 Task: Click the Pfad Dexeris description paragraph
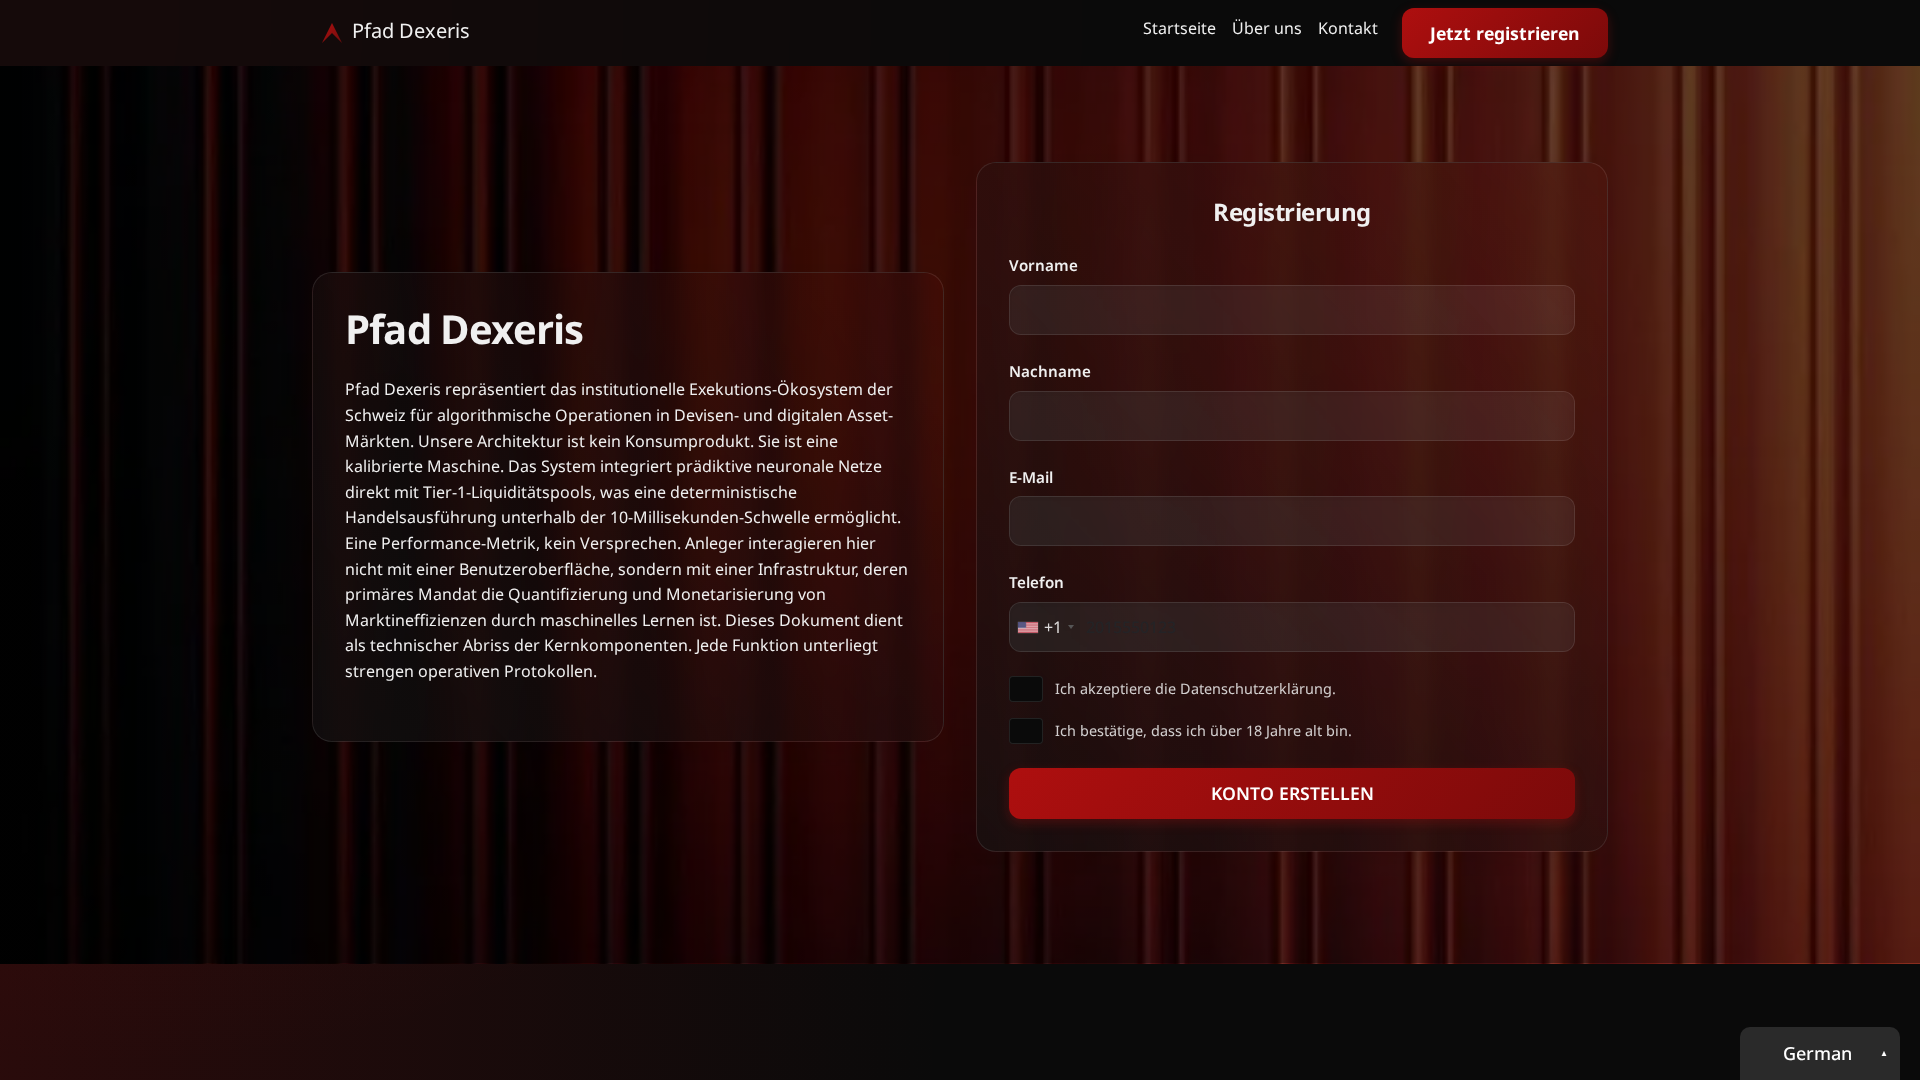point(627,530)
